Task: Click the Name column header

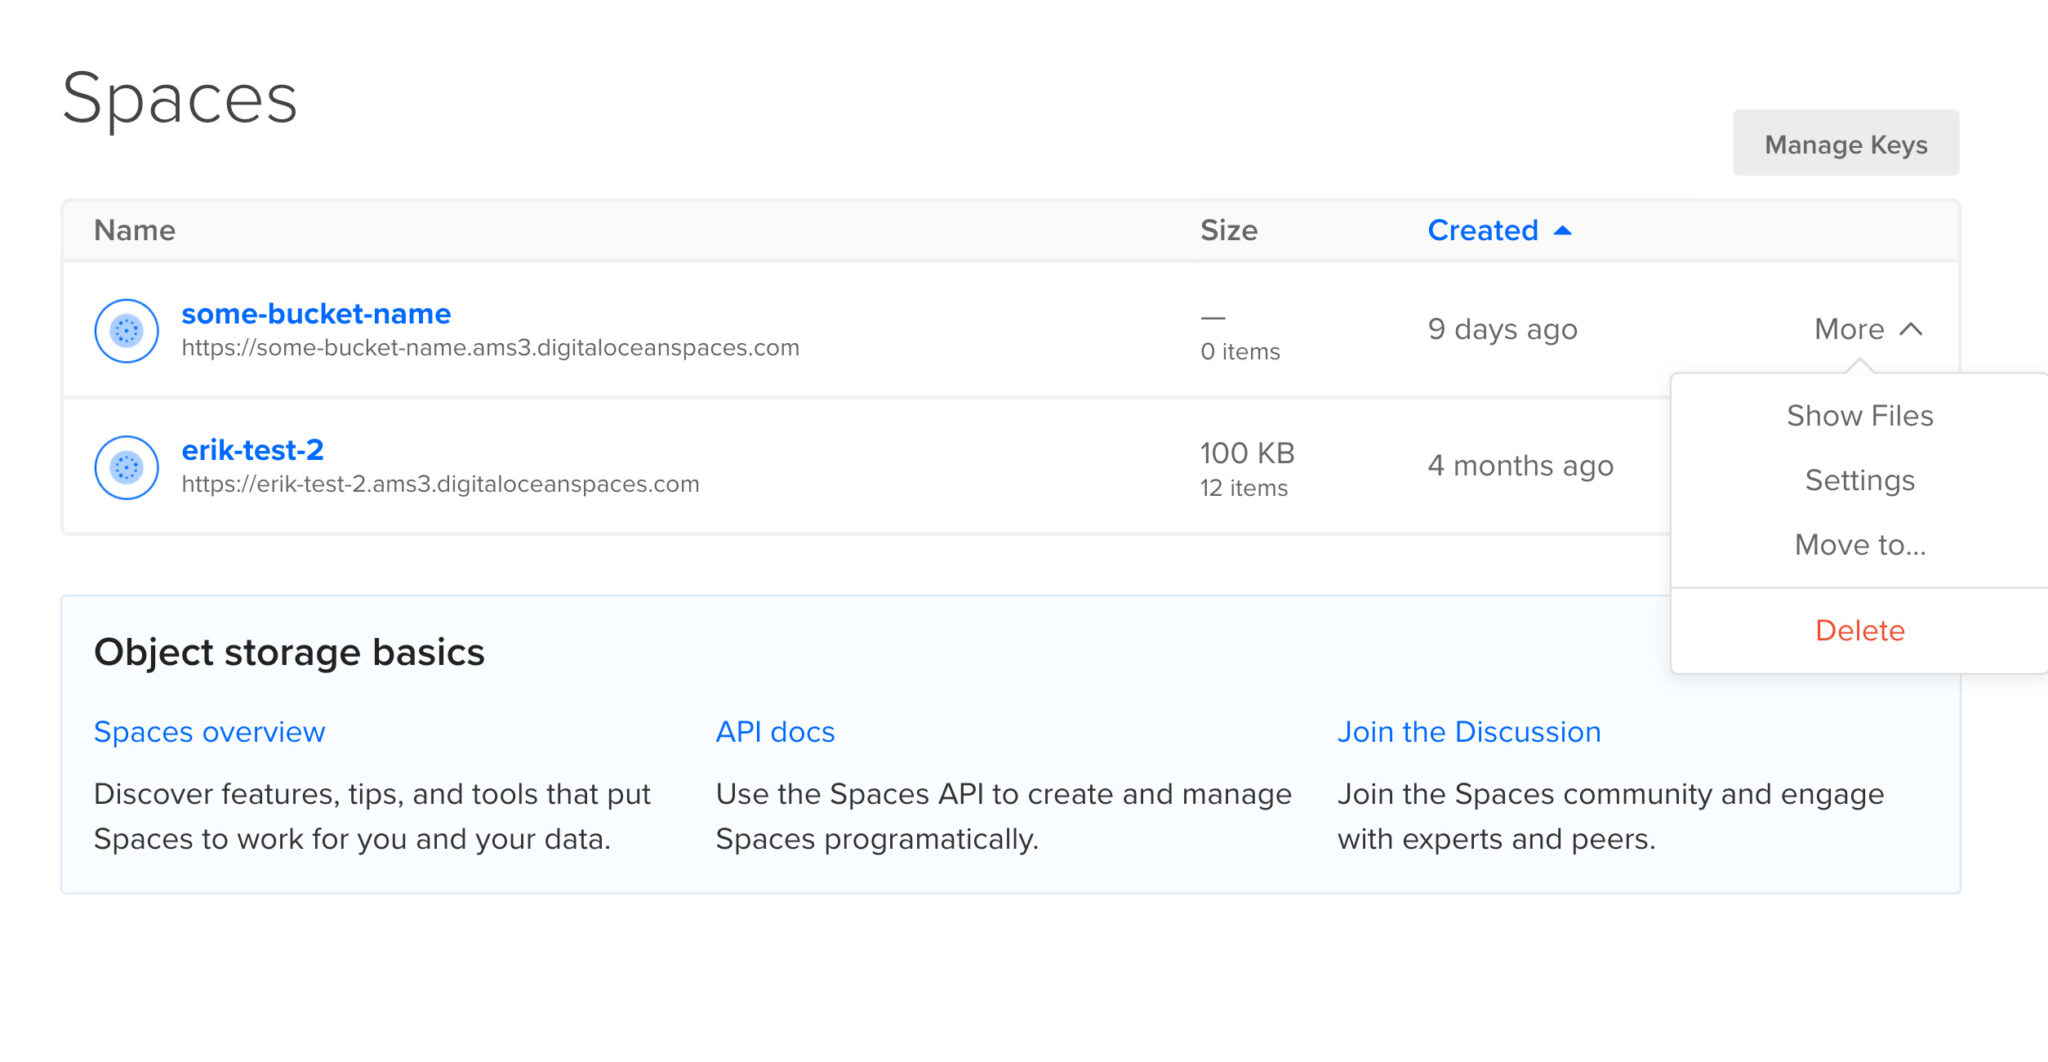Action: [x=134, y=230]
